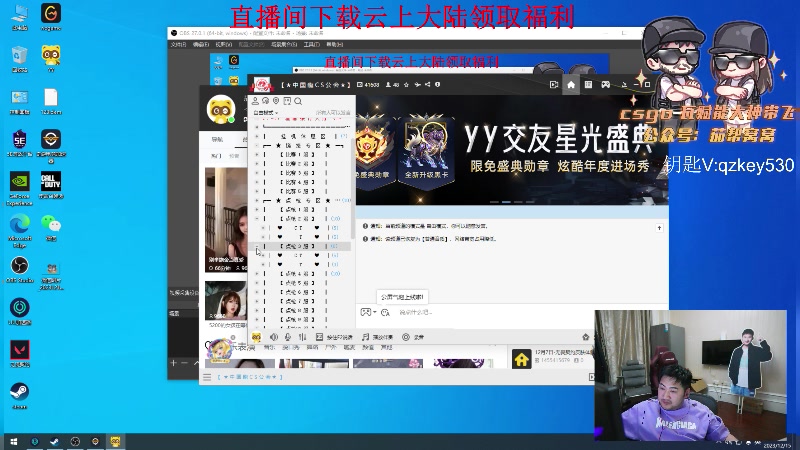Open Steam desktop shortcut

19,396
